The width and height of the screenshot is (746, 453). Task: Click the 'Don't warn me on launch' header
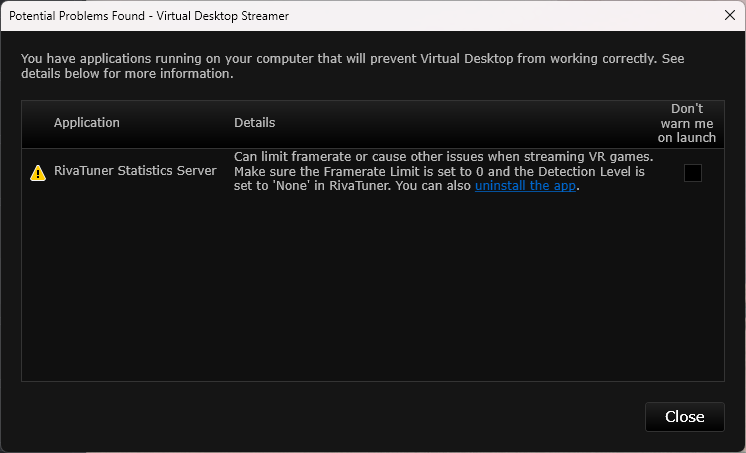(686, 123)
